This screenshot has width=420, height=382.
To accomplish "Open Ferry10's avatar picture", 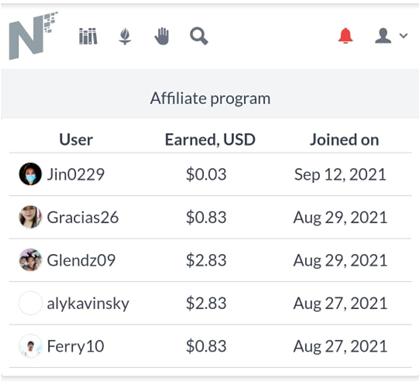I will coord(30,346).
